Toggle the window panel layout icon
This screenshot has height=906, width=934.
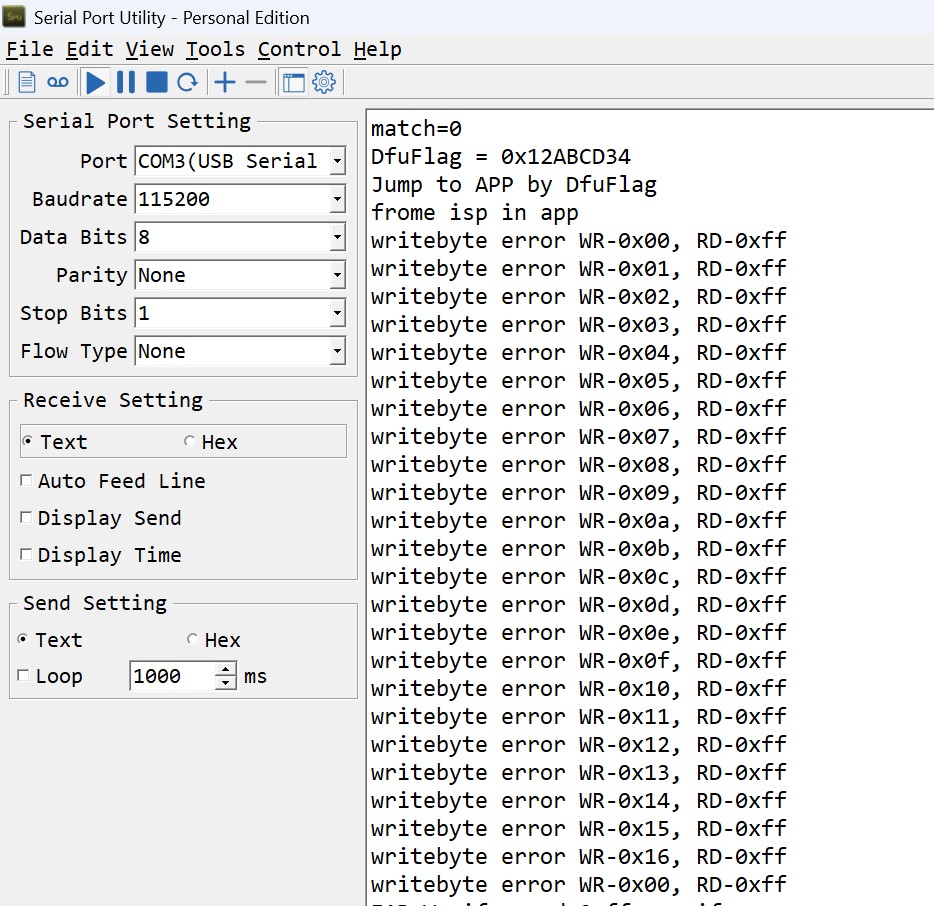pos(293,82)
